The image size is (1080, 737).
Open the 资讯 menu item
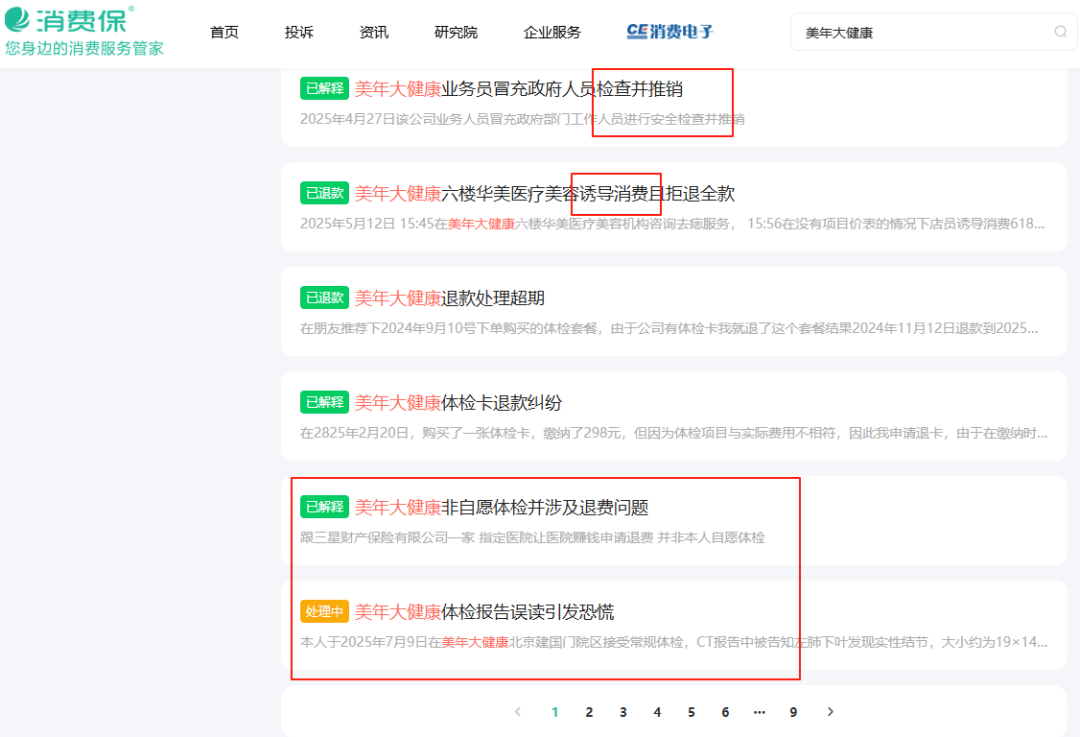(x=374, y=32)
